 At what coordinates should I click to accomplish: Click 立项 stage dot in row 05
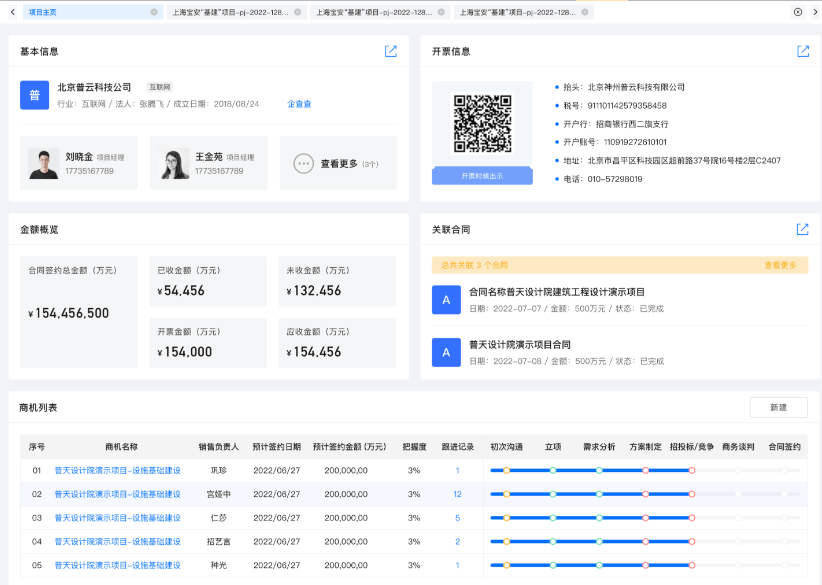pos(553,565)
